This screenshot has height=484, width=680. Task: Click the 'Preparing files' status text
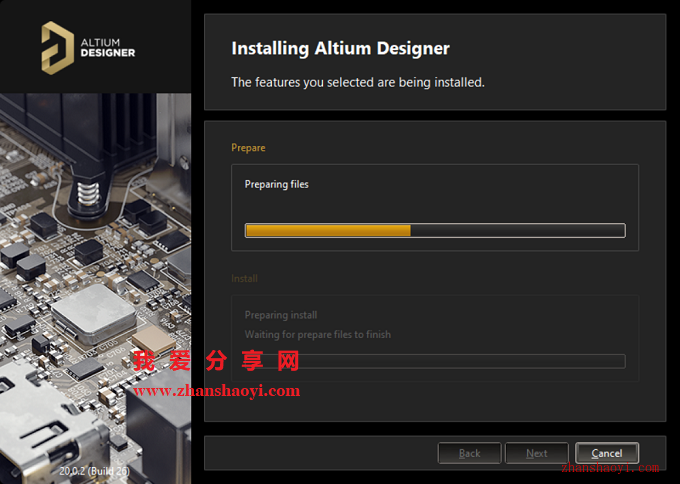[277, 184]
